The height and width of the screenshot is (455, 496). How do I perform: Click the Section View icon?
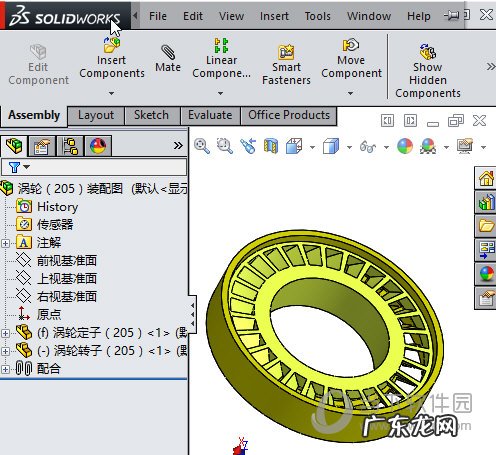click(x=271, y=146)
